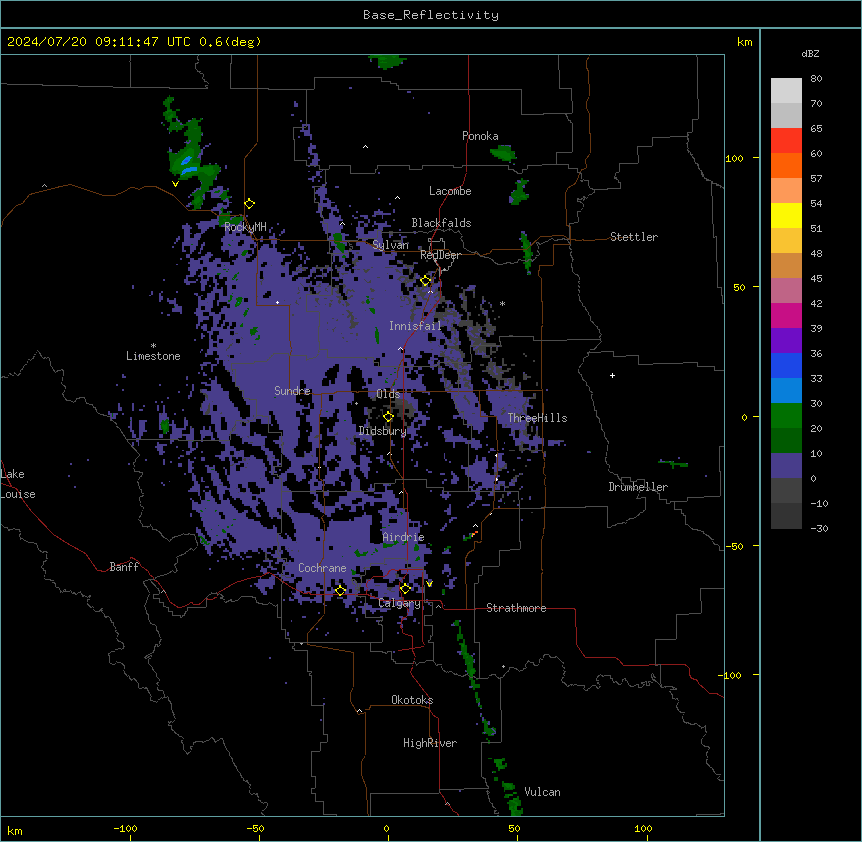Click the yellow diamond marker below RedDeer
This screenshot has height=842, width=862.
tap(426, 281)
